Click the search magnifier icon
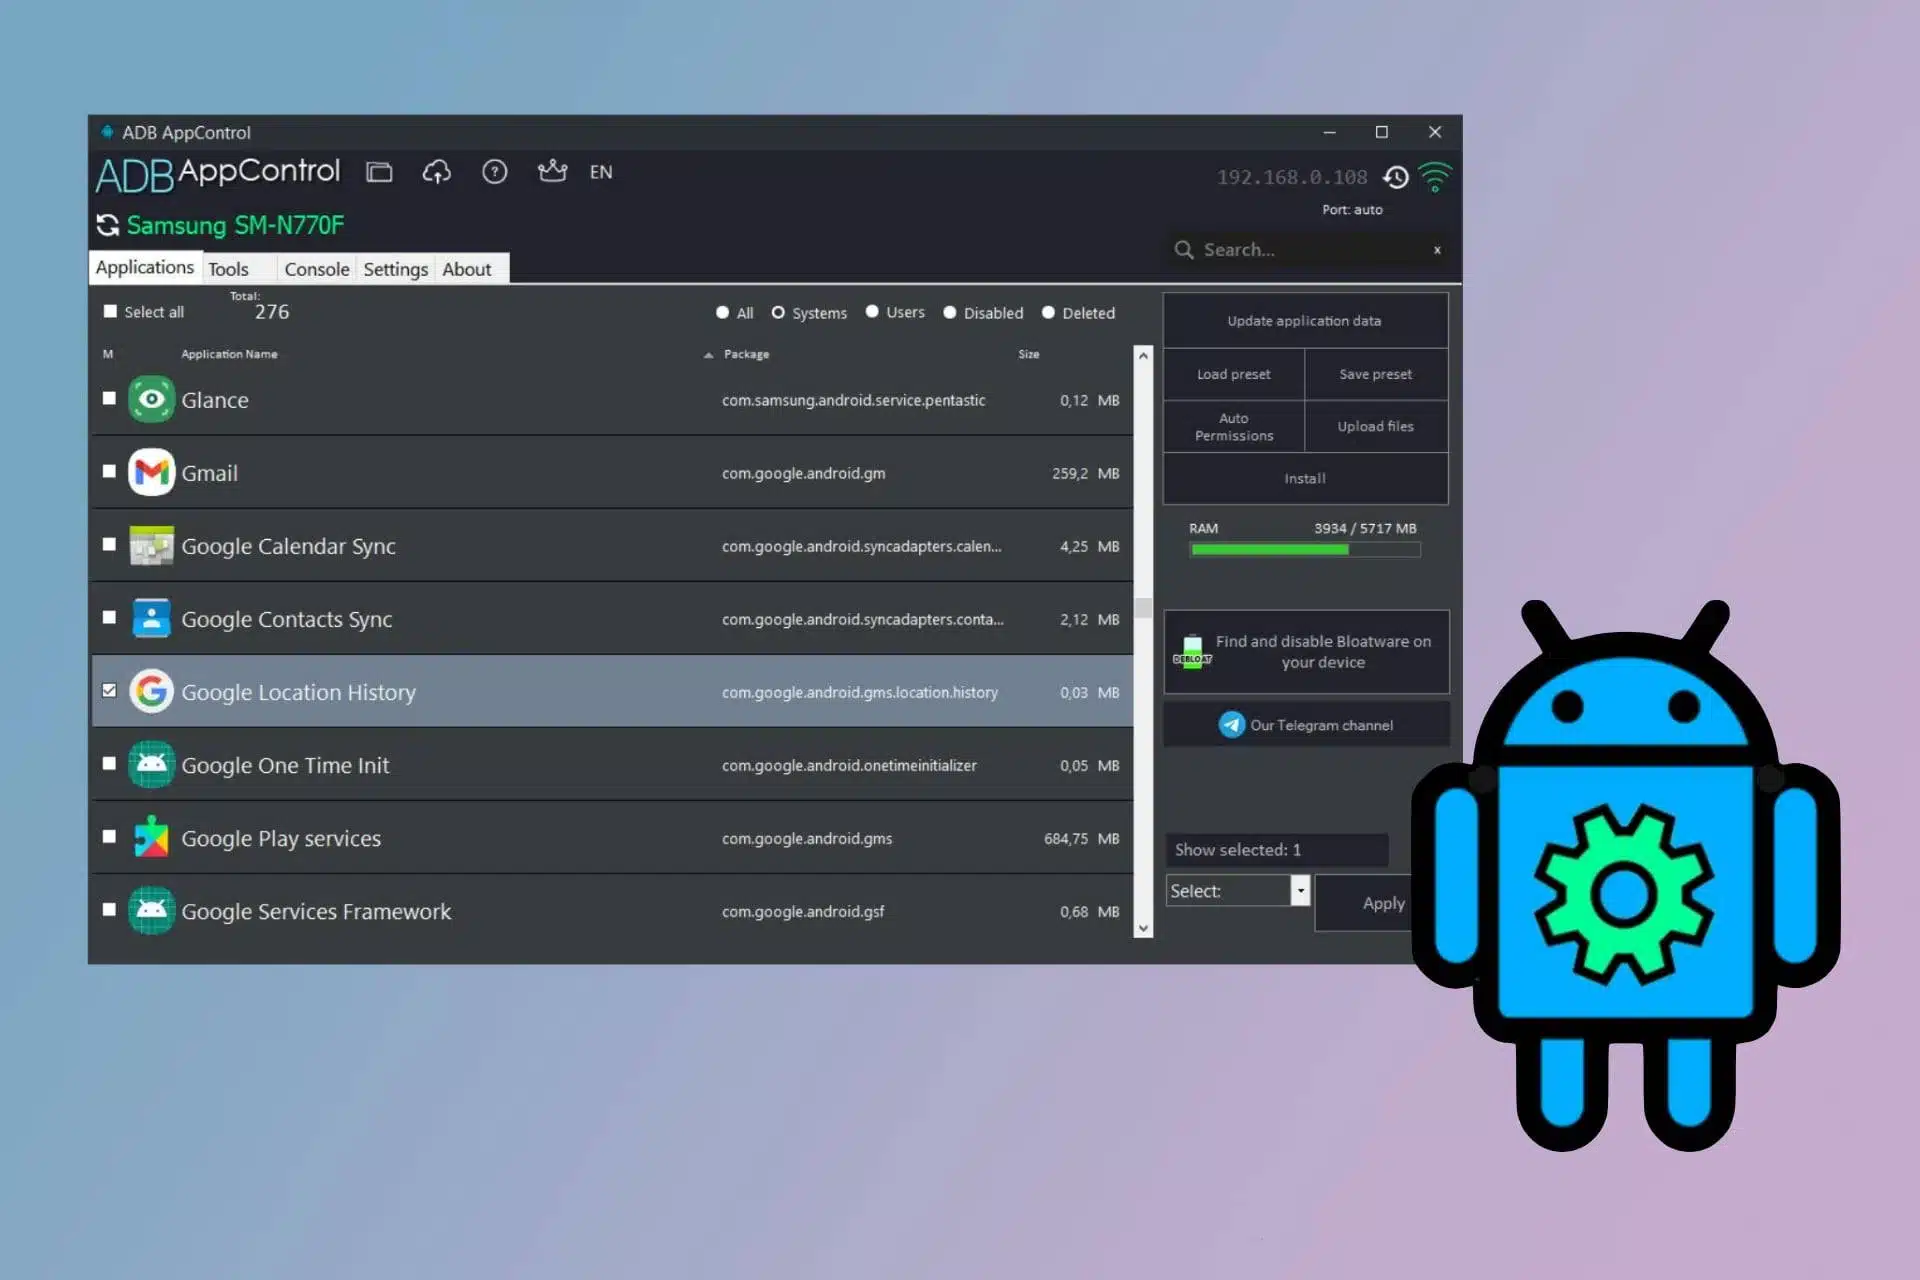 1184,250
